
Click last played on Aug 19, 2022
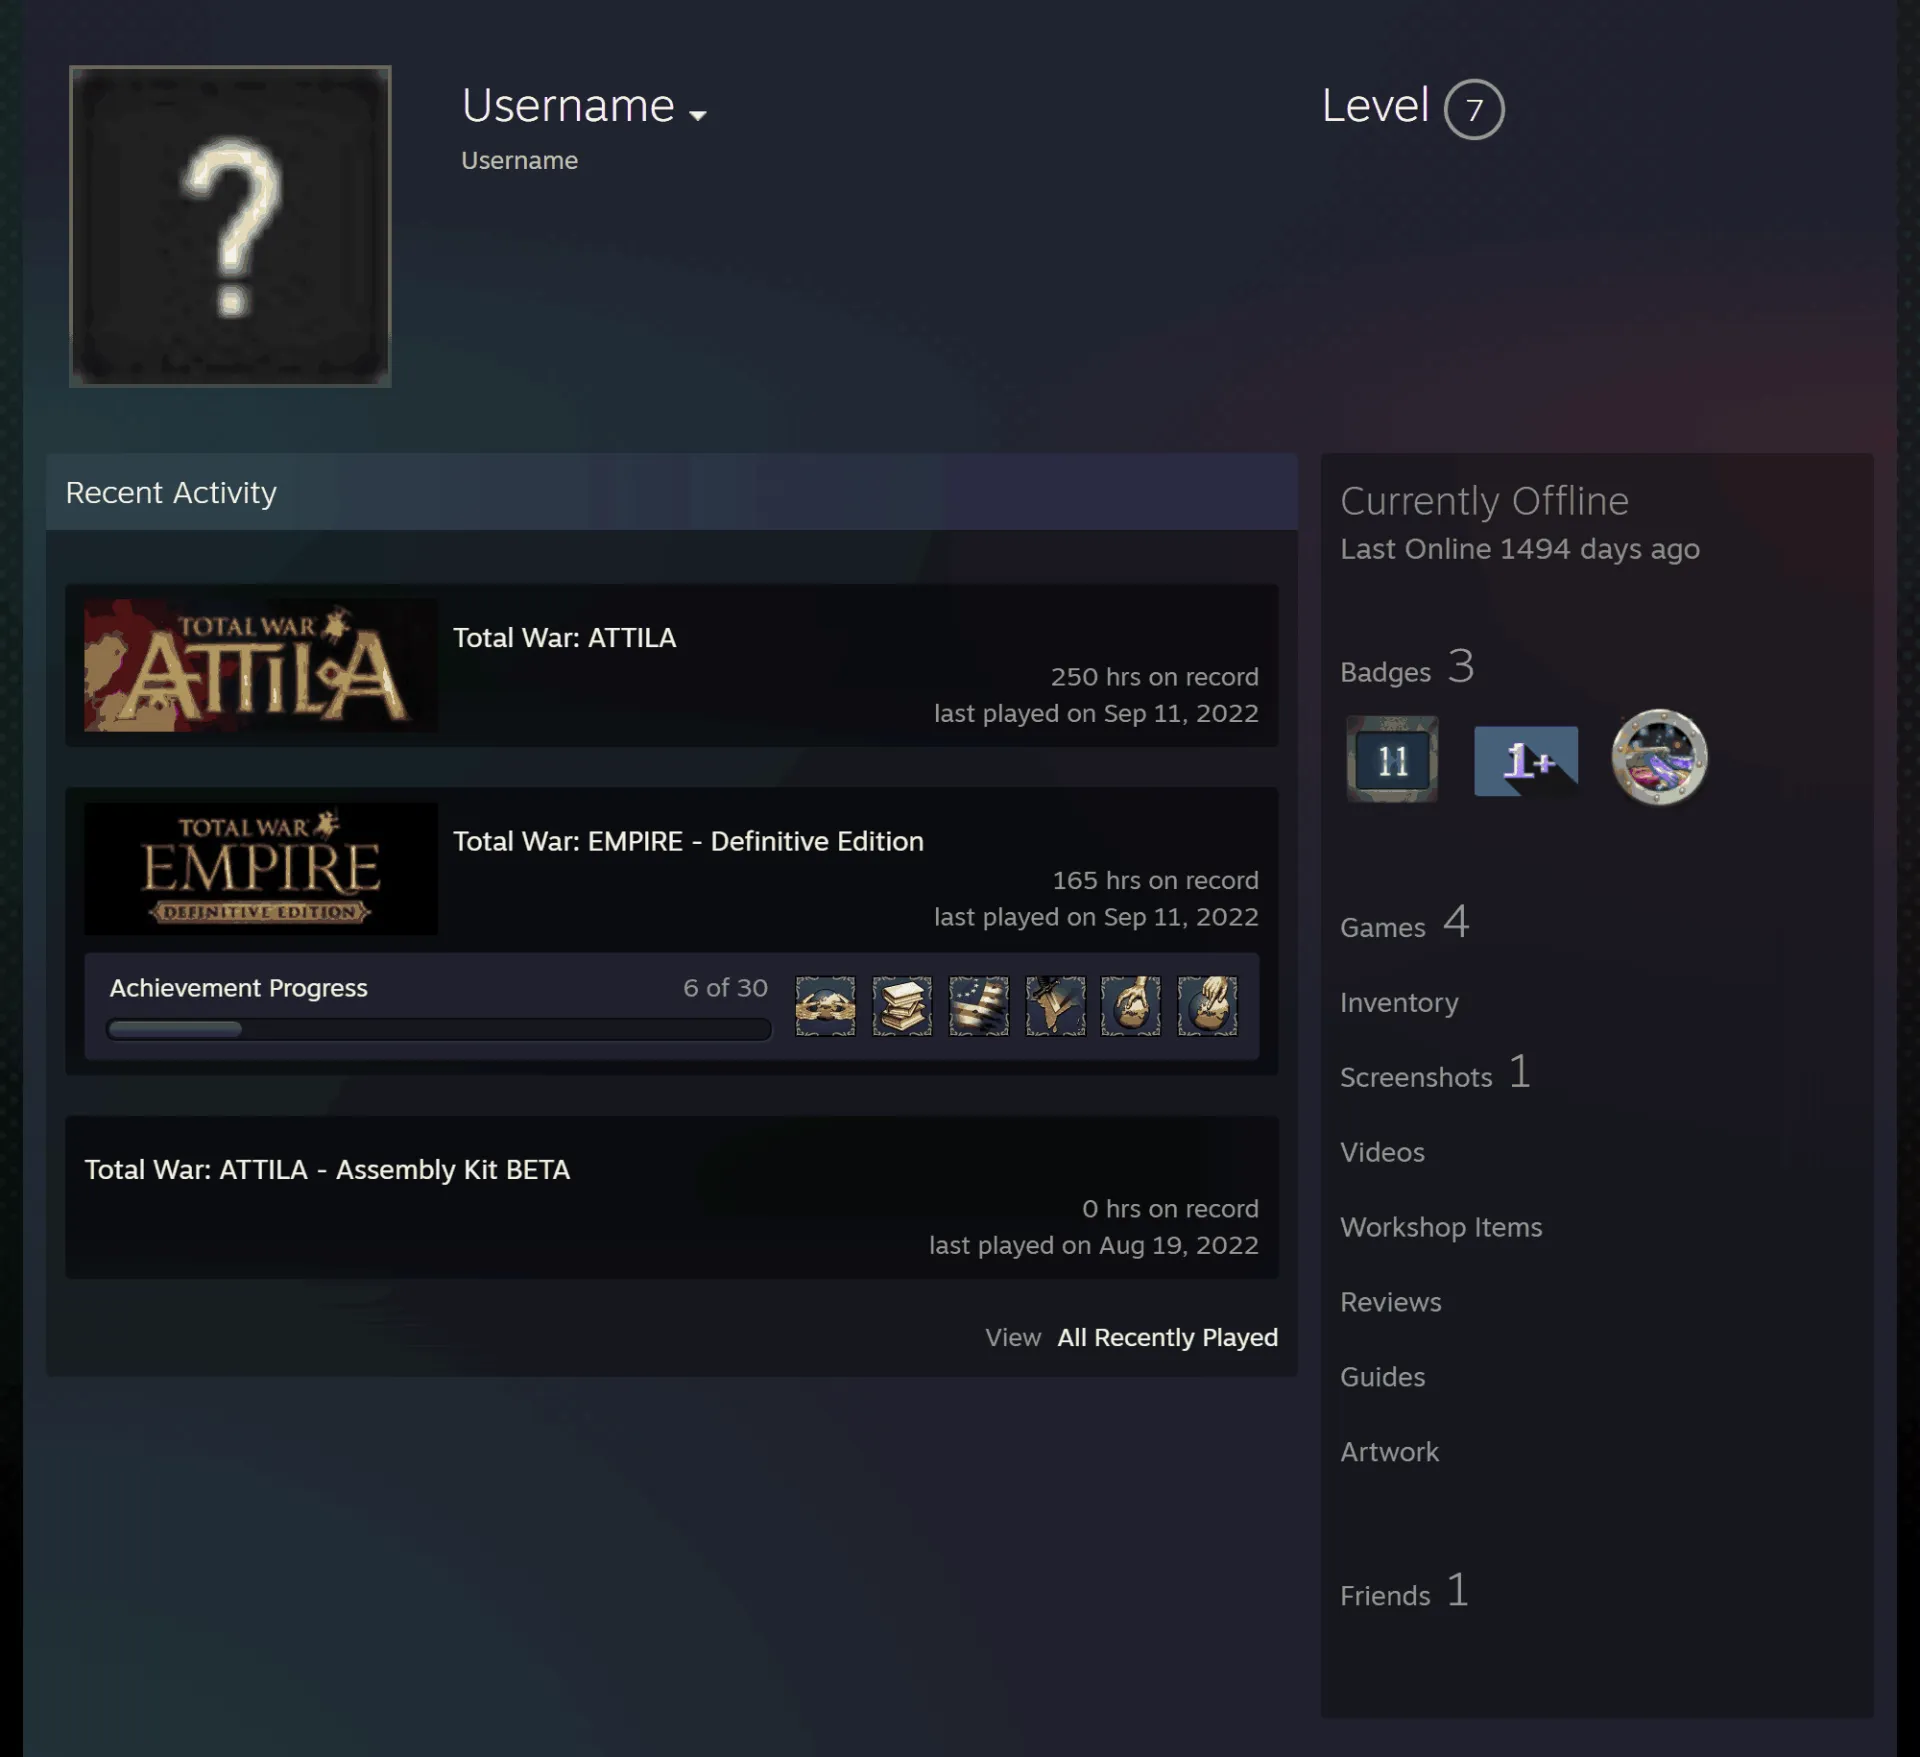[1093, 1245]
